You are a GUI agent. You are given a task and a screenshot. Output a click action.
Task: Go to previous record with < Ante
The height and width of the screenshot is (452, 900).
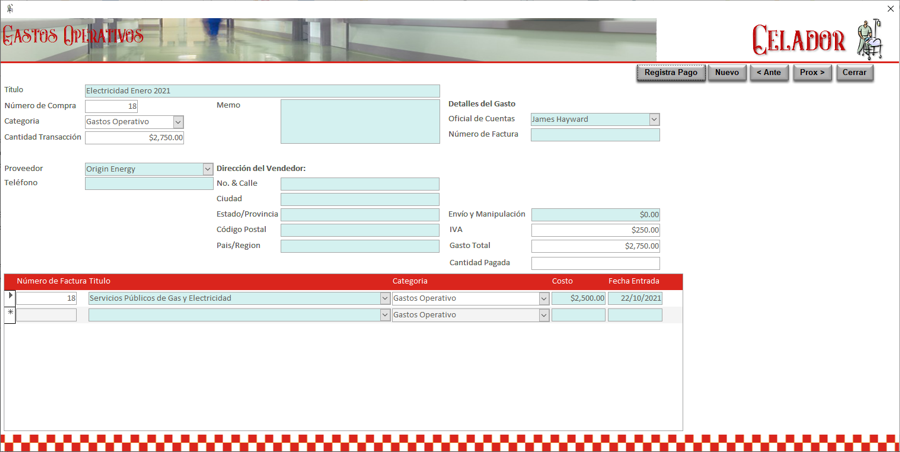(x=769, y=73)
